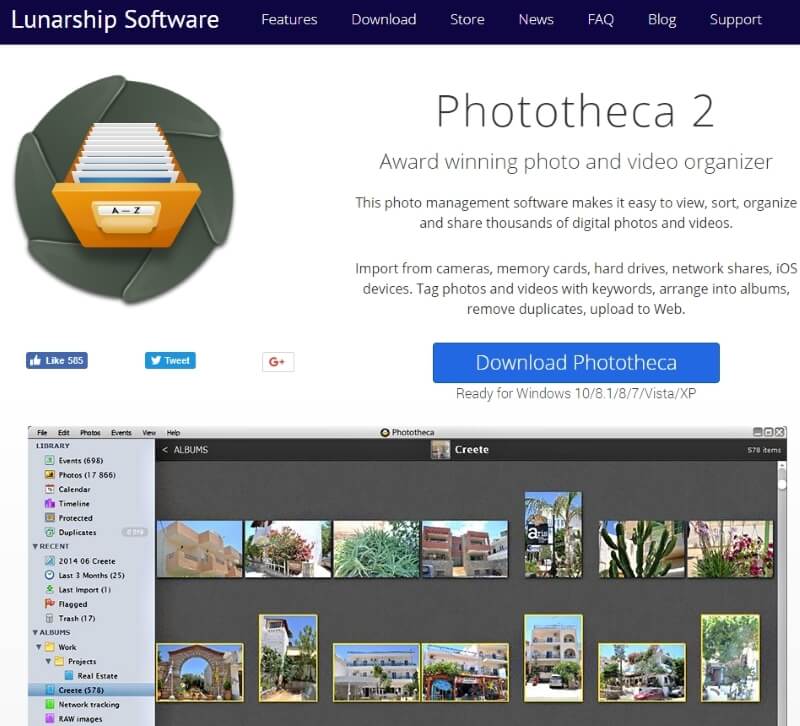Open the View menu in Phototheca
The image size is (800, 726).
pos(149,433)
